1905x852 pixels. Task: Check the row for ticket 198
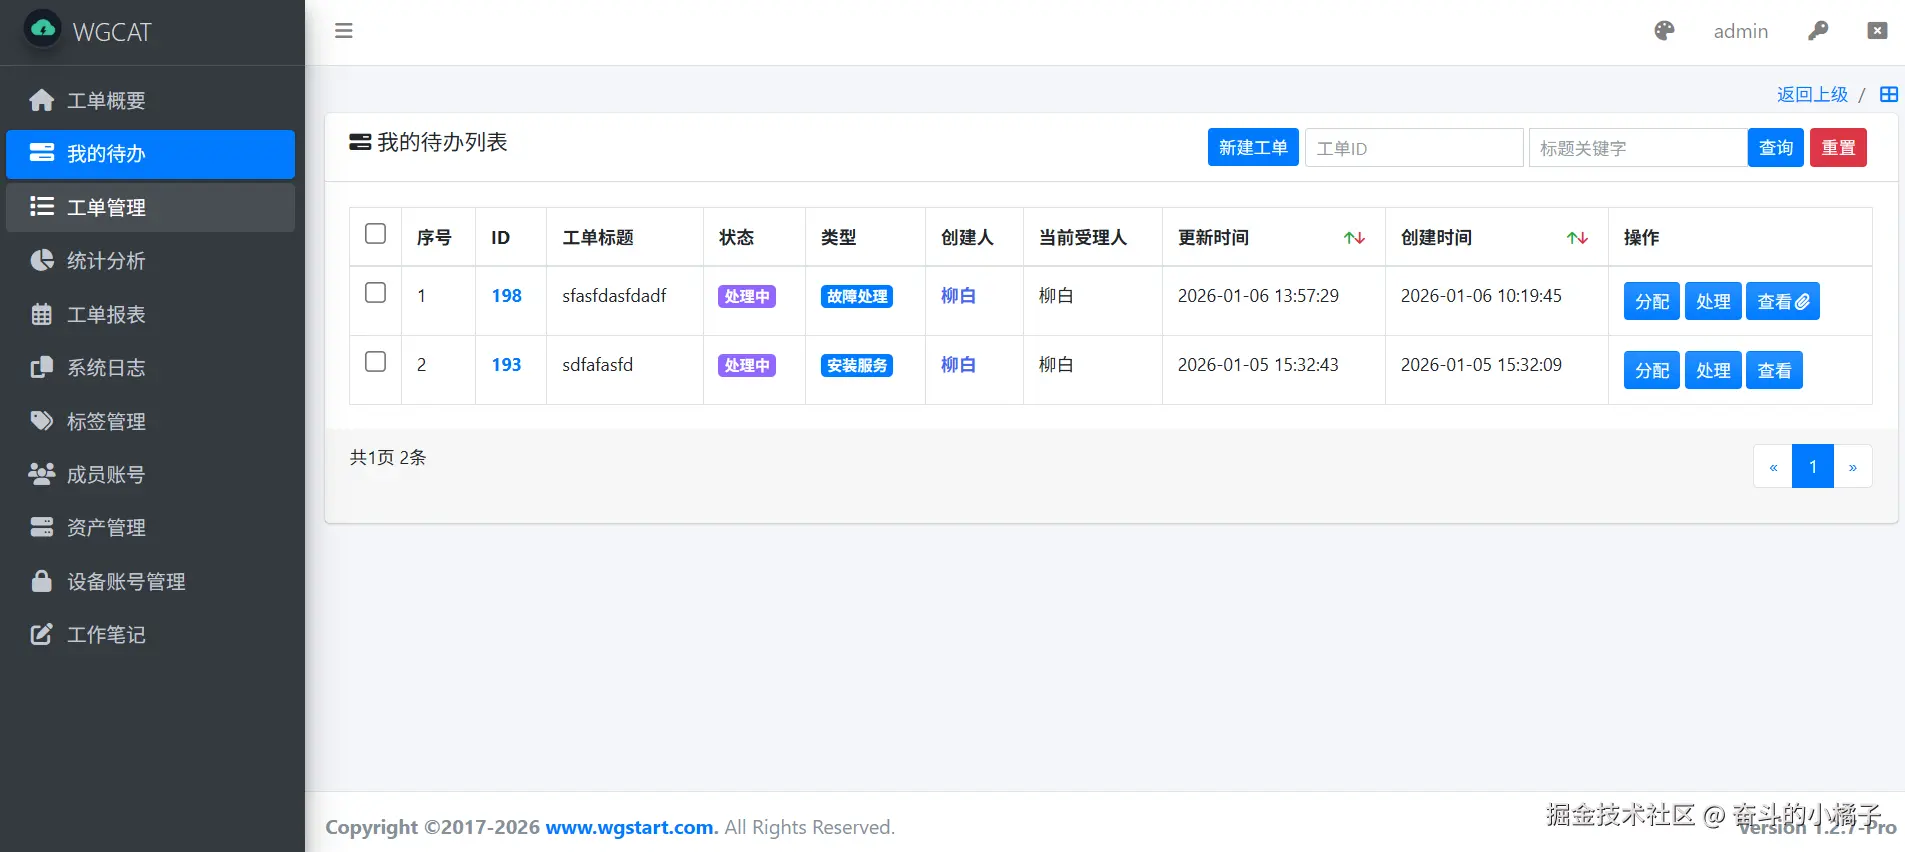375,292
